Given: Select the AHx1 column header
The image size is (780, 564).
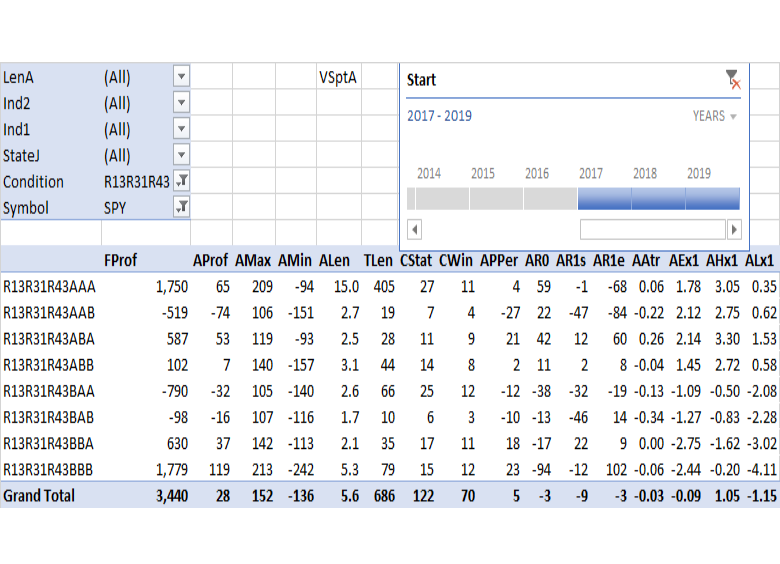Looking at the screenshot, I should 722,261.
